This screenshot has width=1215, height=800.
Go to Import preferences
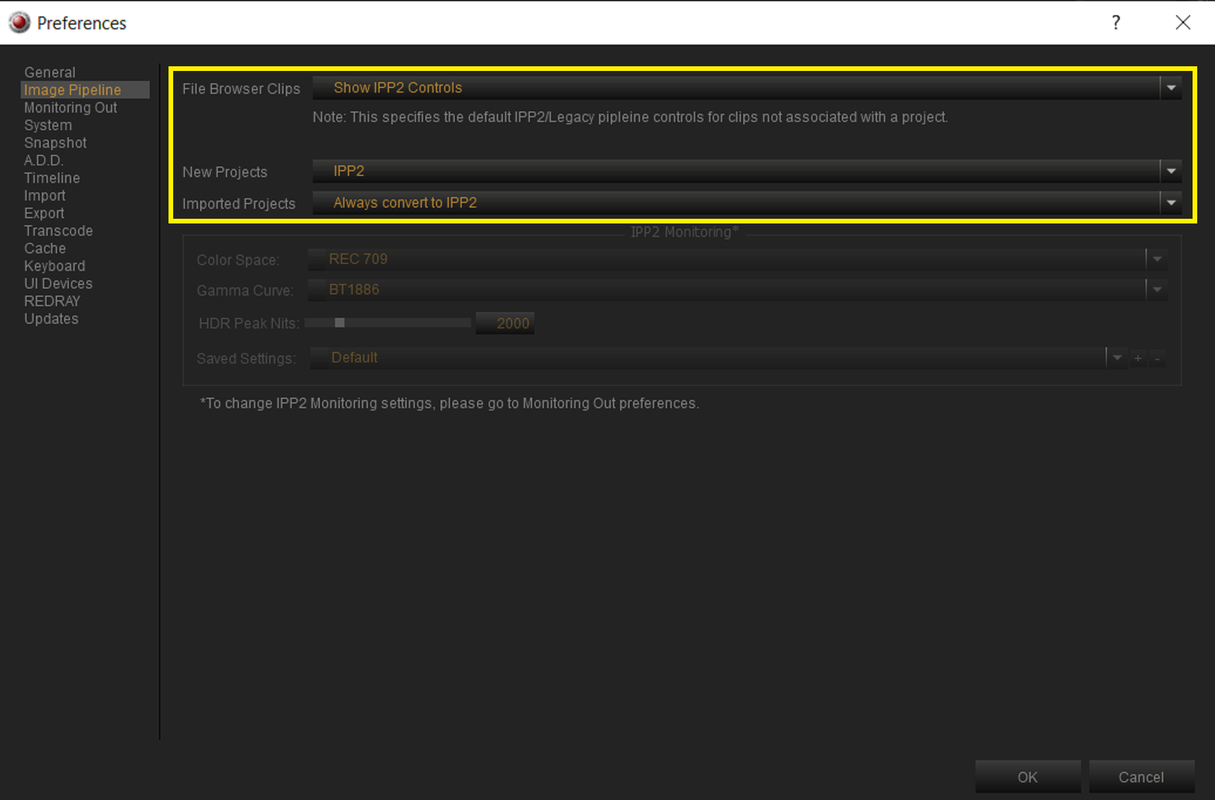[45, 196]
